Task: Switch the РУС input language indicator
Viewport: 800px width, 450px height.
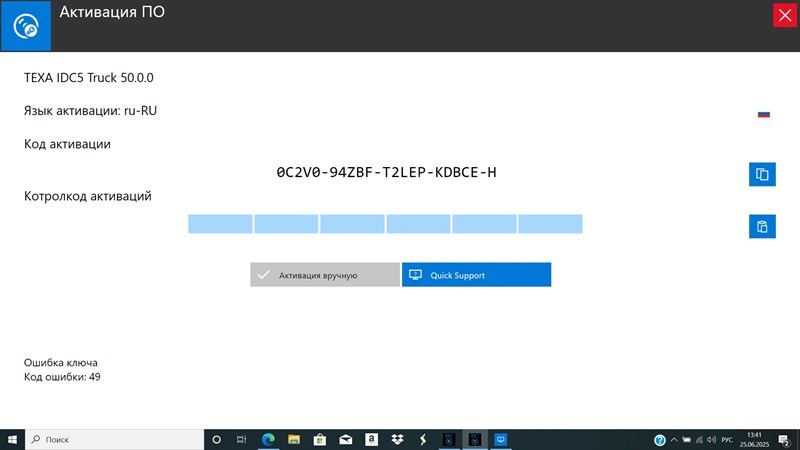Action: (727, 440)
